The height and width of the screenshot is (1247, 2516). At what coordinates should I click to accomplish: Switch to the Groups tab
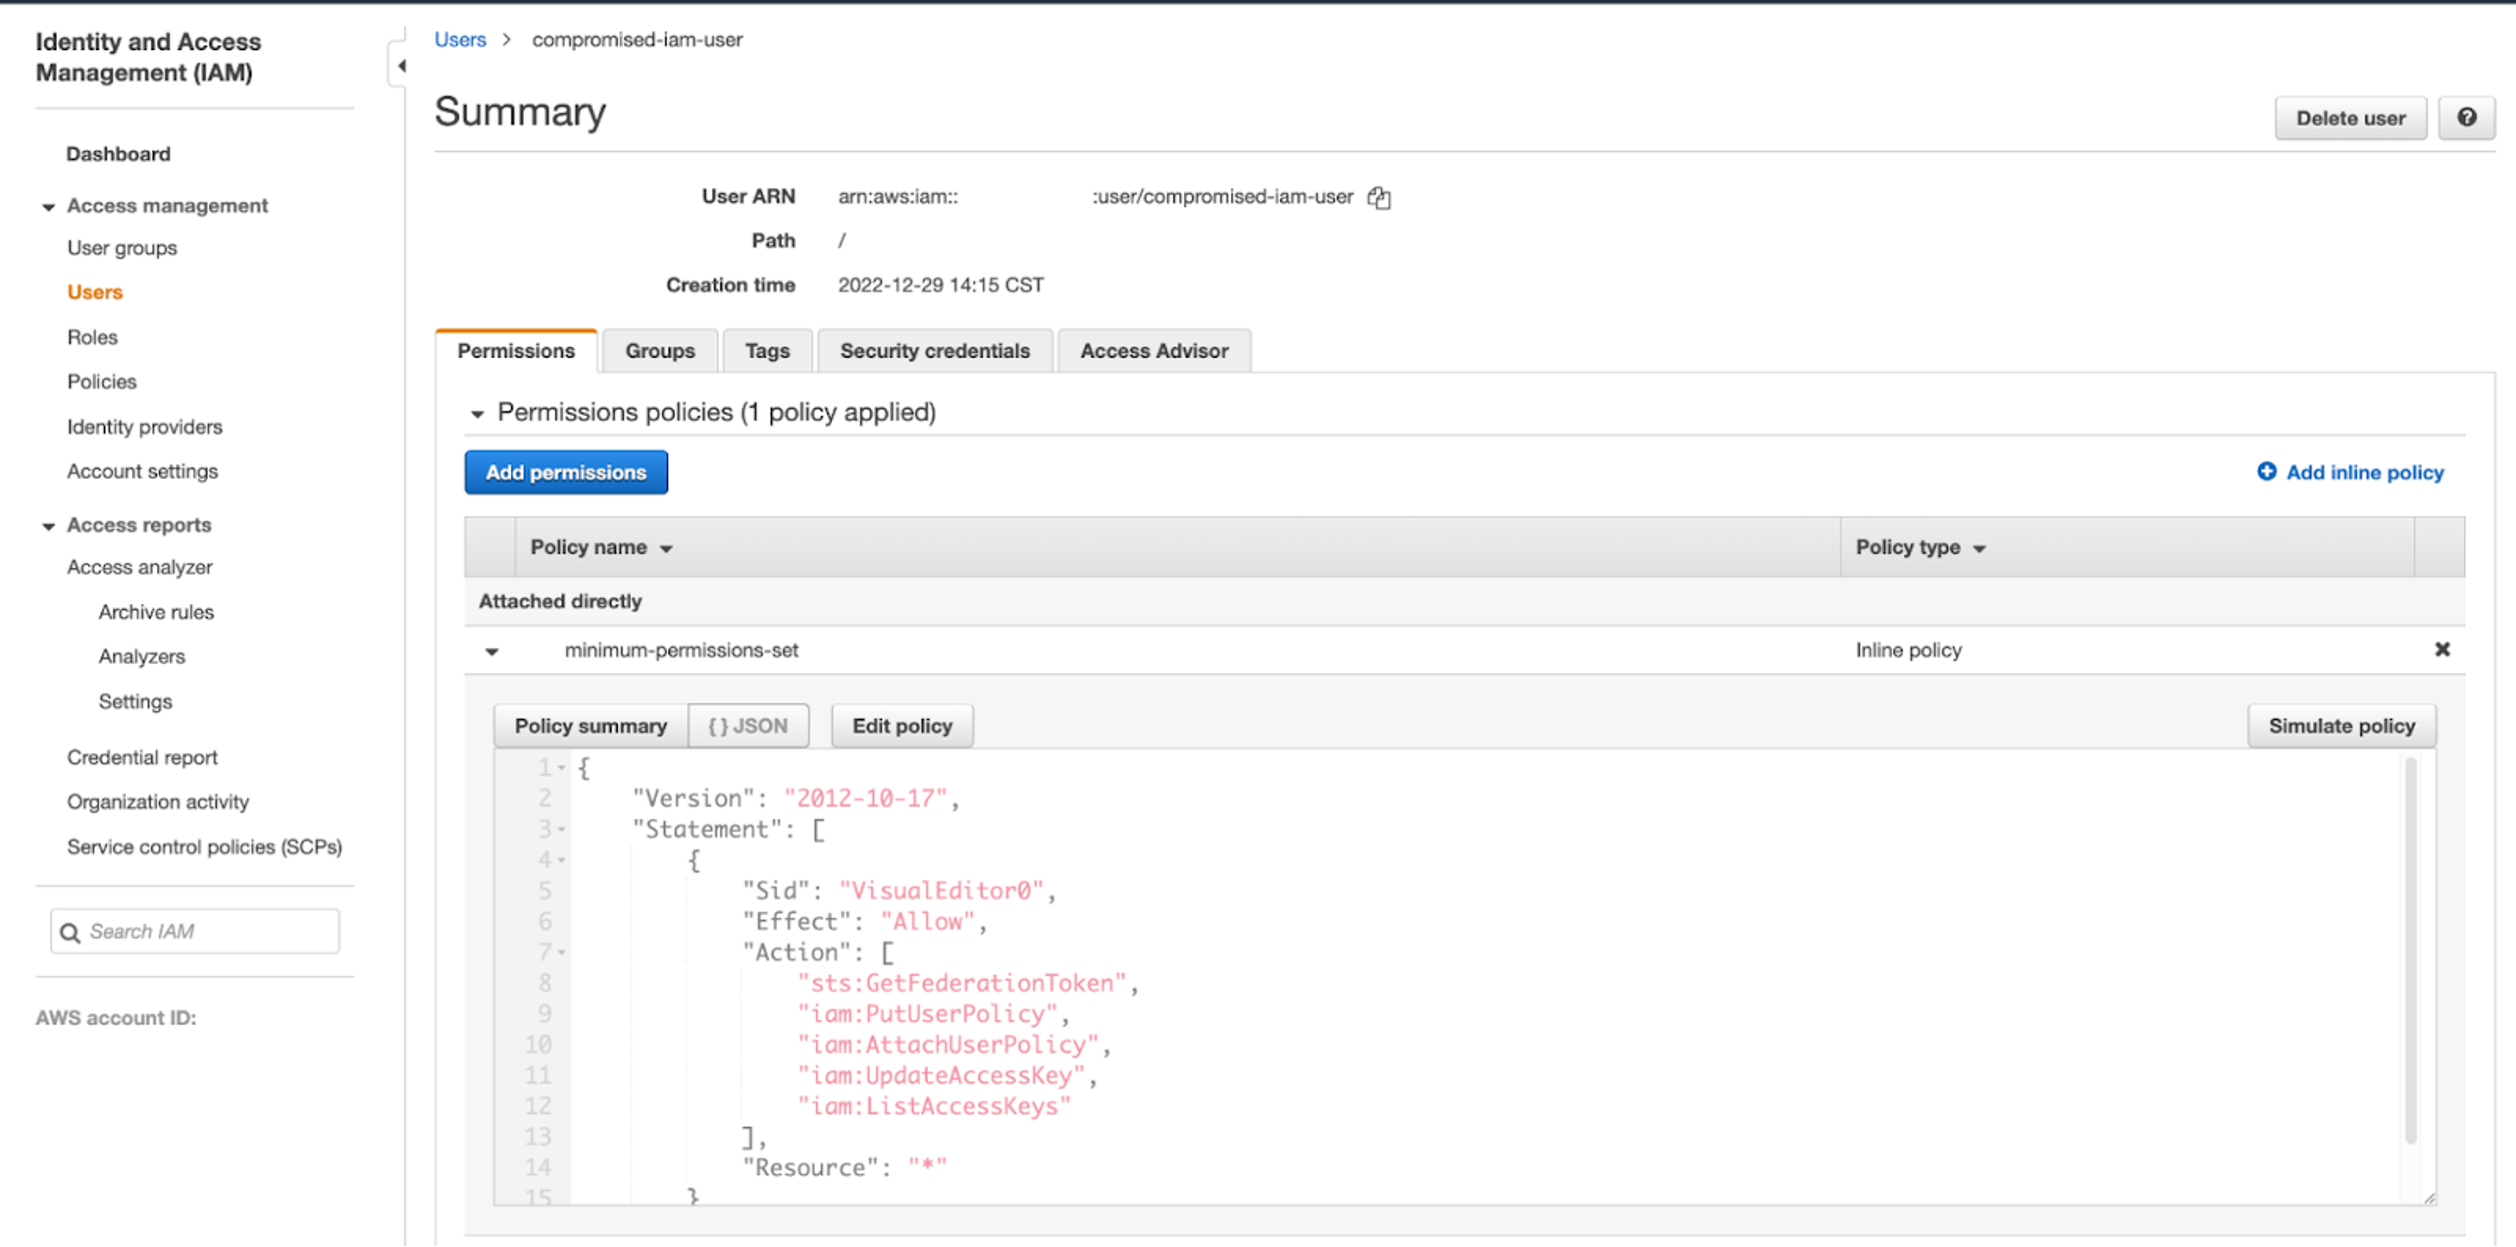(660, 351)
